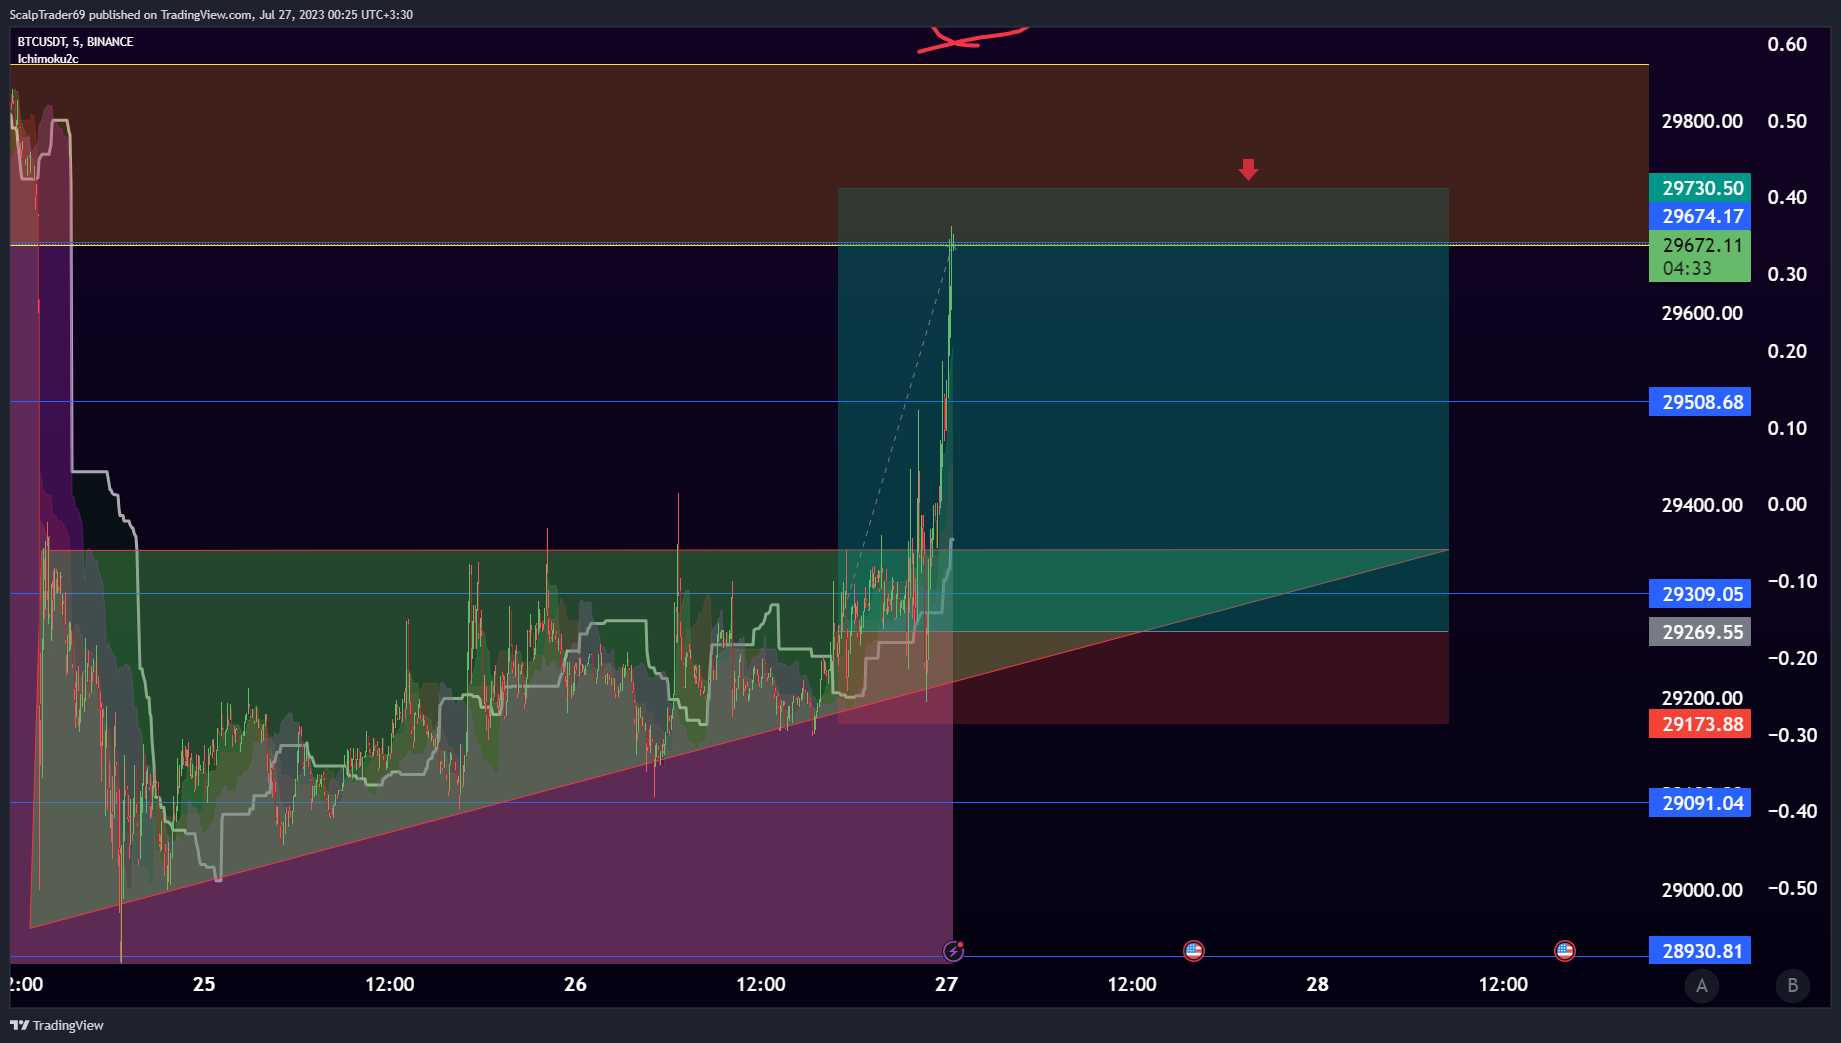Toggle the B scale button

point(1793,986)
